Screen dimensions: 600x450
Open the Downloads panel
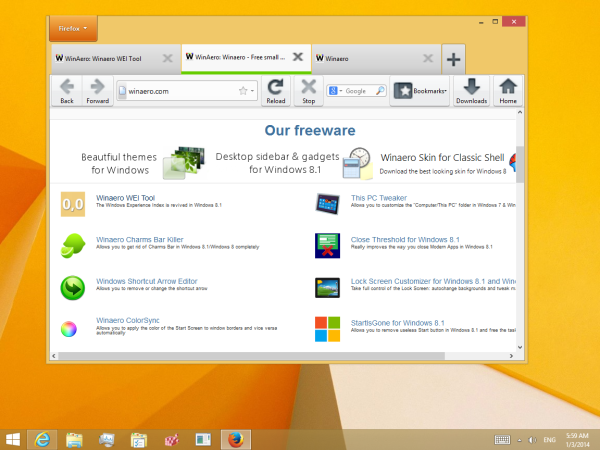(471, 91)
